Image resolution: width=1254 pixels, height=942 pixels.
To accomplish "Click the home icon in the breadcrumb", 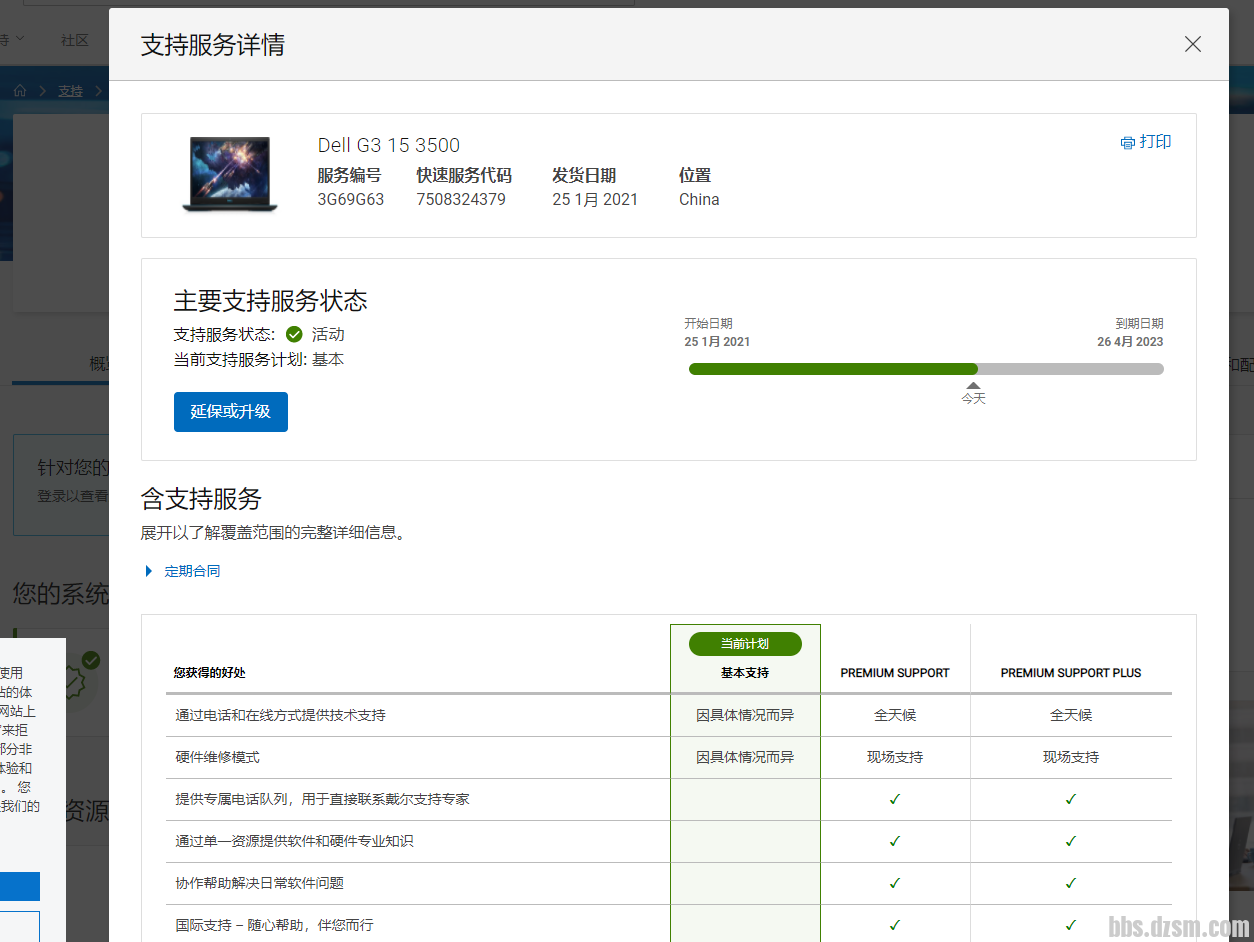I will pyautogui.click(x=20, y=91).
